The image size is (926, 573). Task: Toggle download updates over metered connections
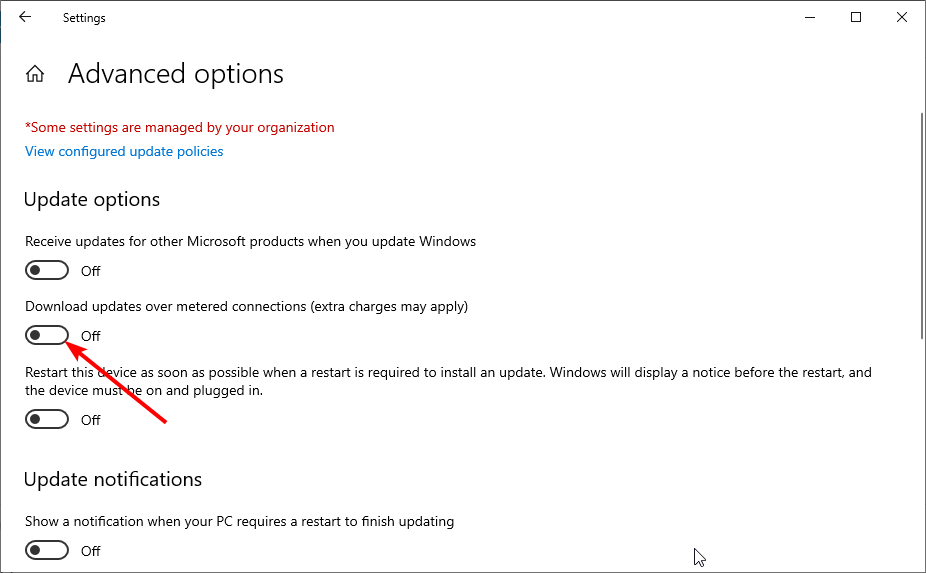point(47,335)
